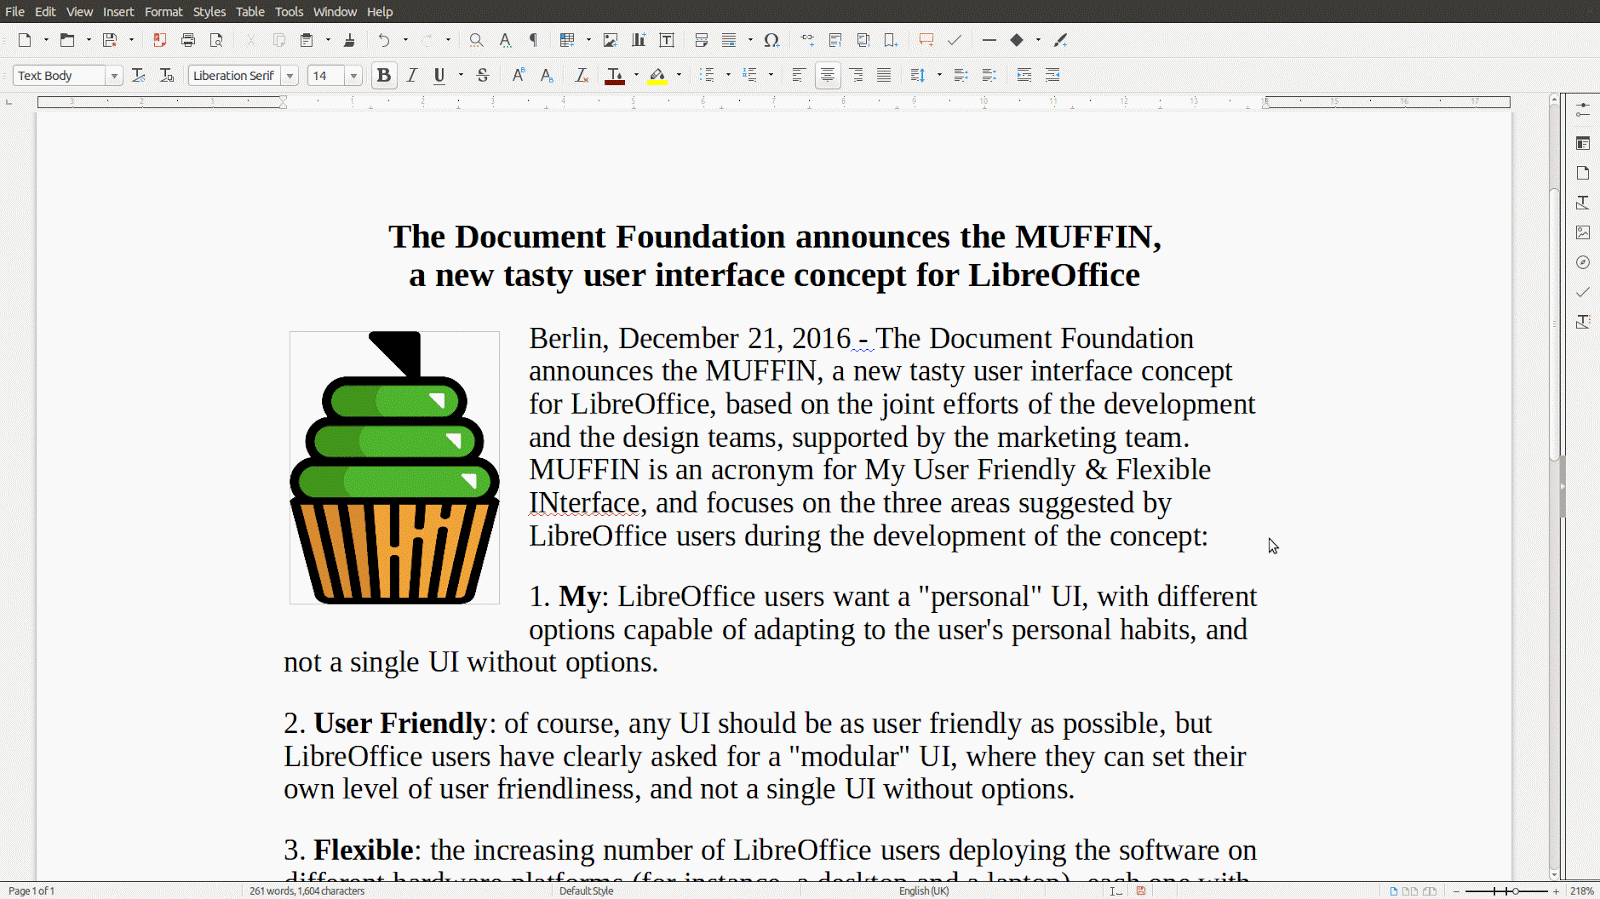Viewport: 1600px width, 899px height.
Task: Click Page 1 of 1 status field
Action: coord(32,891)
